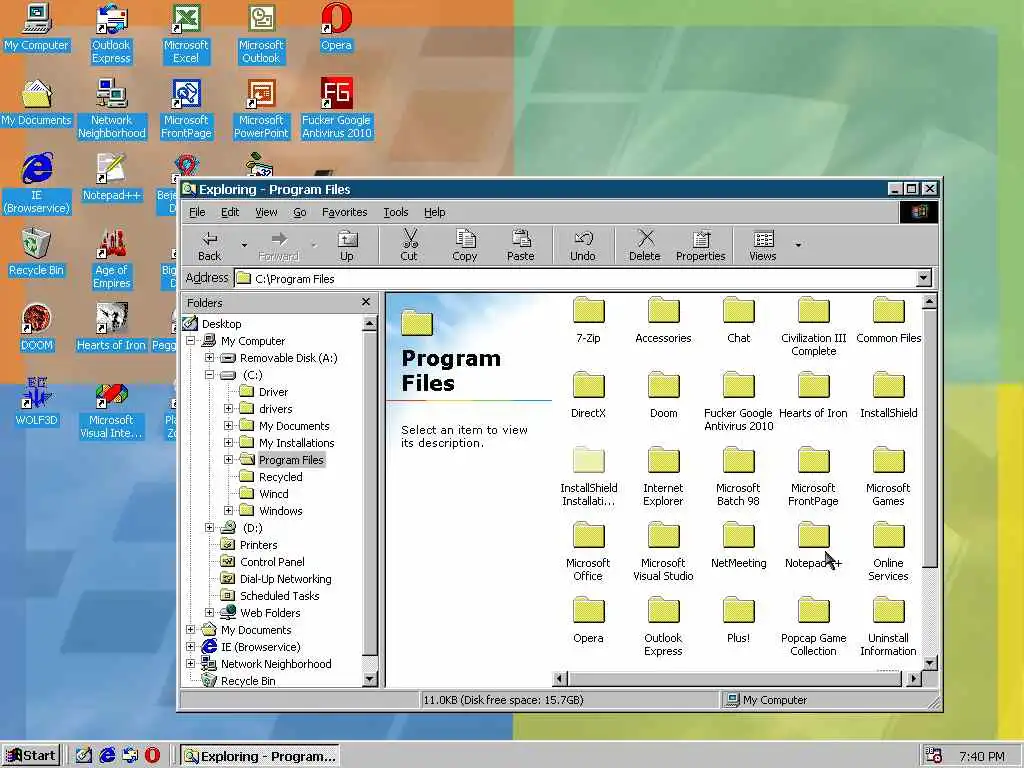The image size is (1024, 768).
Task: Select the Microsoft Office folder
Action: [x=588, y=552]
